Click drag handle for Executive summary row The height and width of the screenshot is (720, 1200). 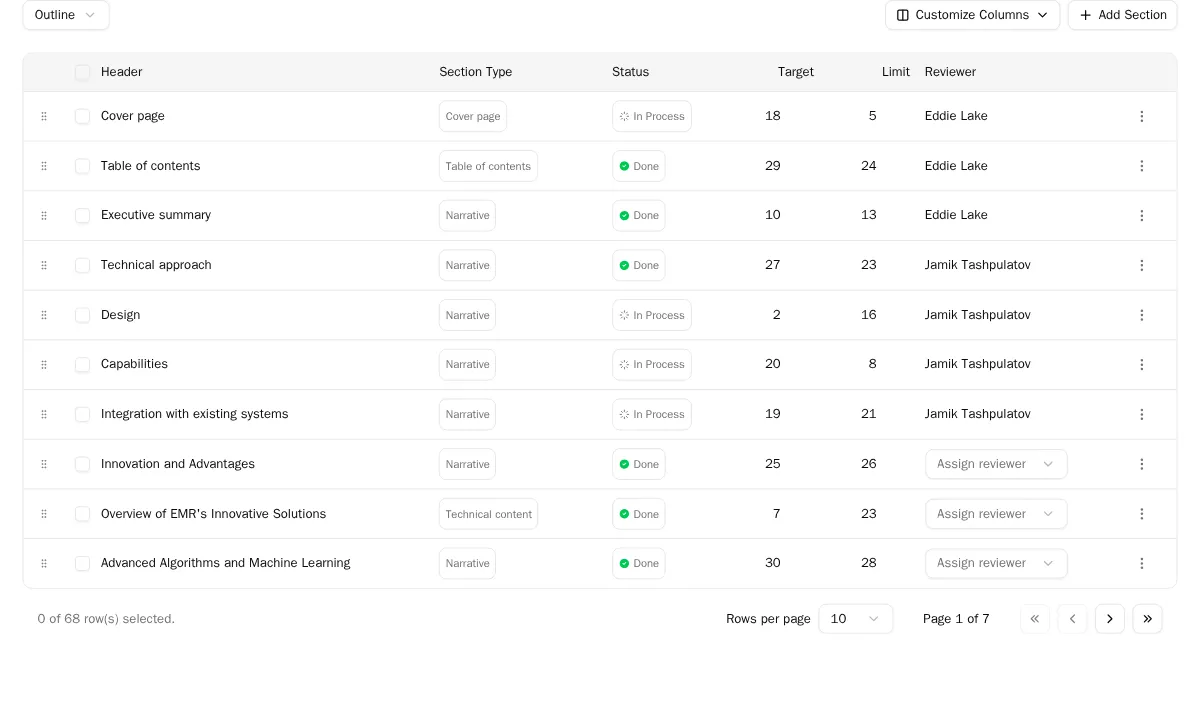[x=44, y=216]
